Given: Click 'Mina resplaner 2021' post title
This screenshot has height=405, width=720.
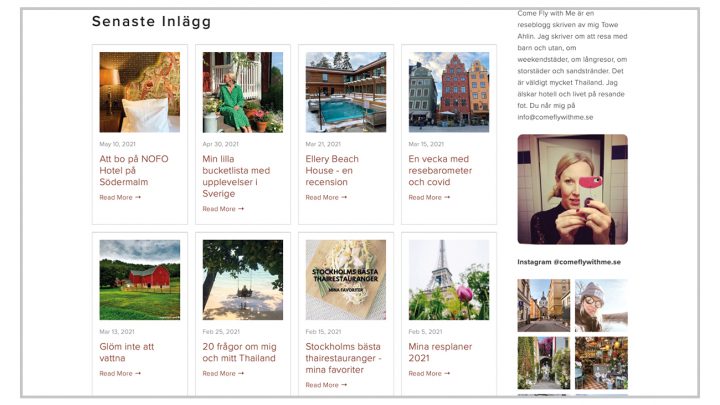Looking at the screenshot, I should 440,352.
